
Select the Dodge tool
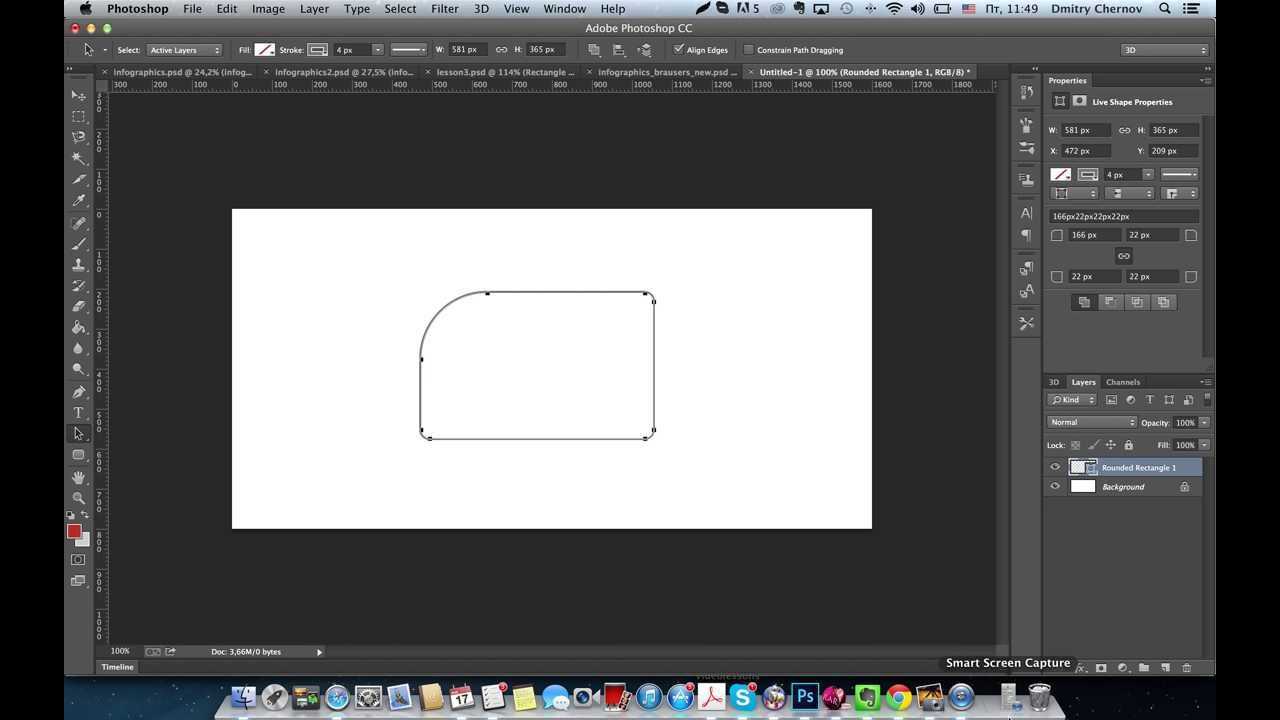(x=79, y=370)
